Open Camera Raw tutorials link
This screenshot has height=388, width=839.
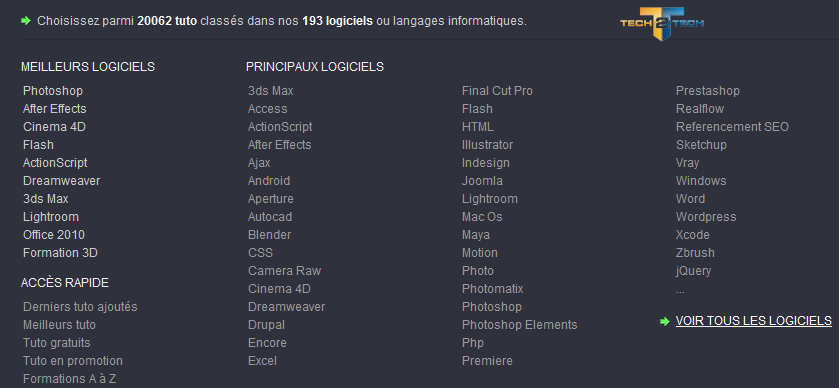(x=285, y=271)
